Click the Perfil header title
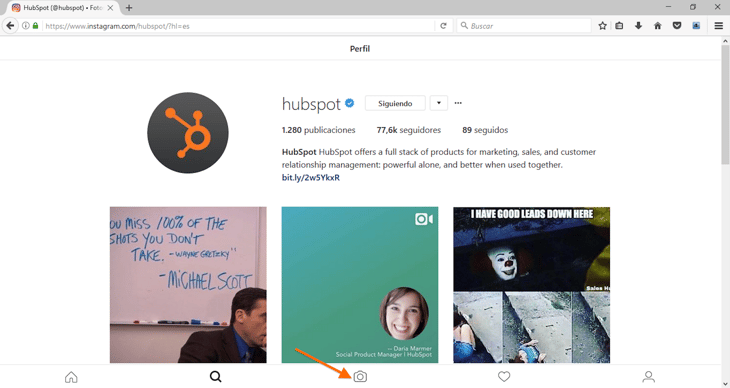The width and height of the screenshot is (730, 388). tap(360, 48)
